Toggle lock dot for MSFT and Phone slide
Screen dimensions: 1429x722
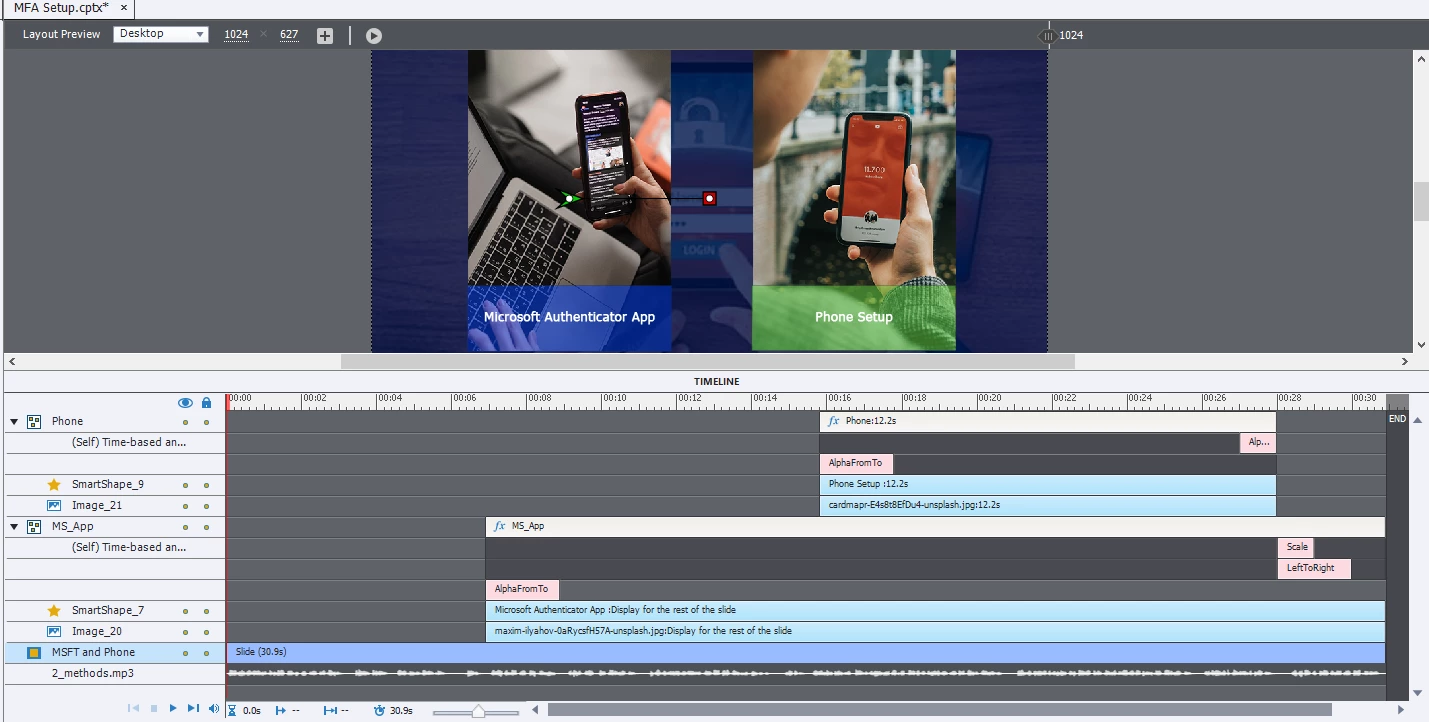point(206,653)
